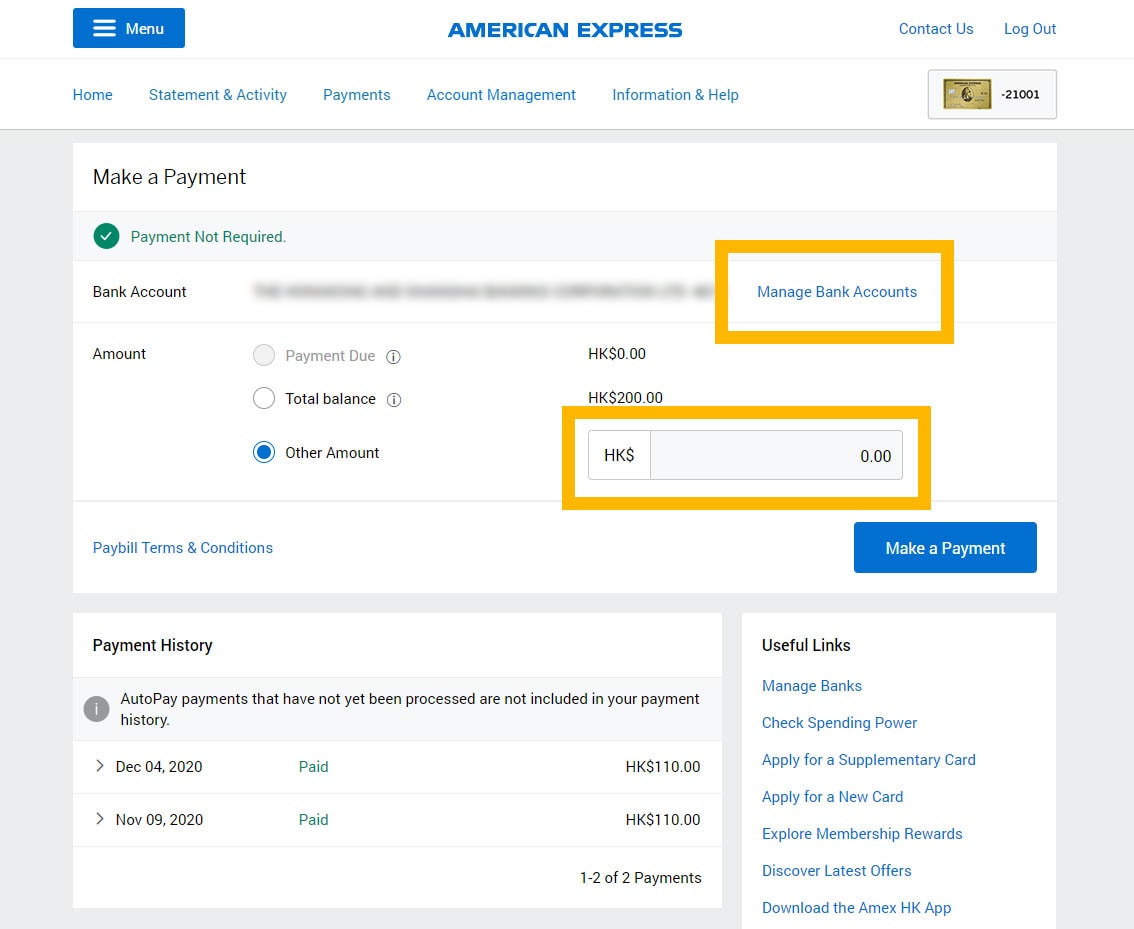
Task: Open the Information & Help menu
Action: pyautogui.click(x=675, y=95)
